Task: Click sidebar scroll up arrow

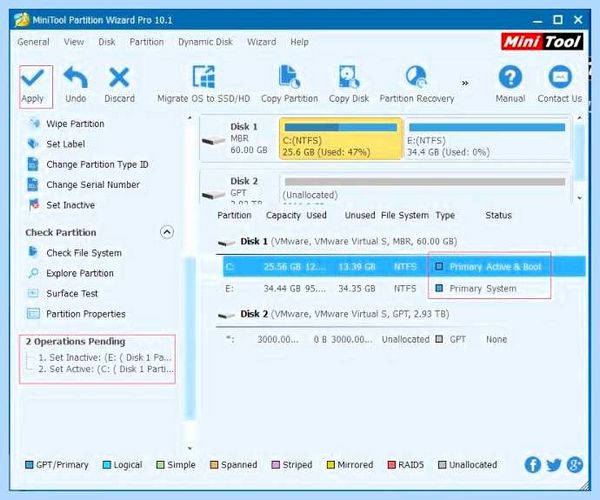Action: 190,118
